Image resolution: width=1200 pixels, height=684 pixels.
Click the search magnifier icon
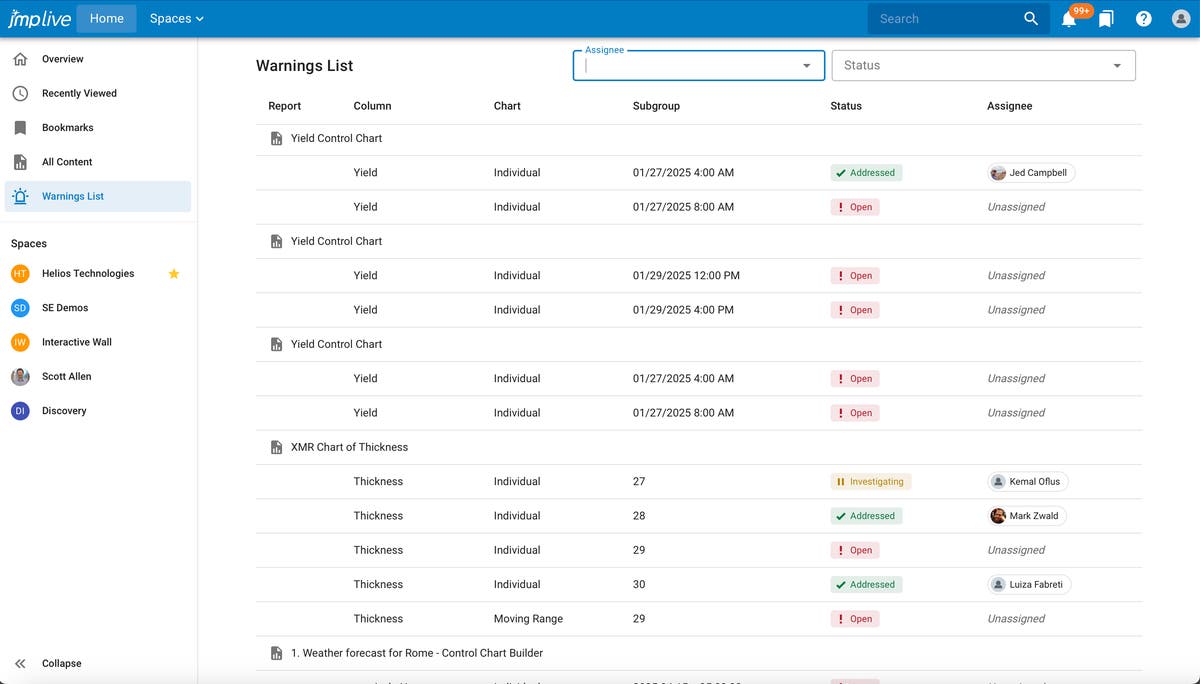[x=1031, y=19]
